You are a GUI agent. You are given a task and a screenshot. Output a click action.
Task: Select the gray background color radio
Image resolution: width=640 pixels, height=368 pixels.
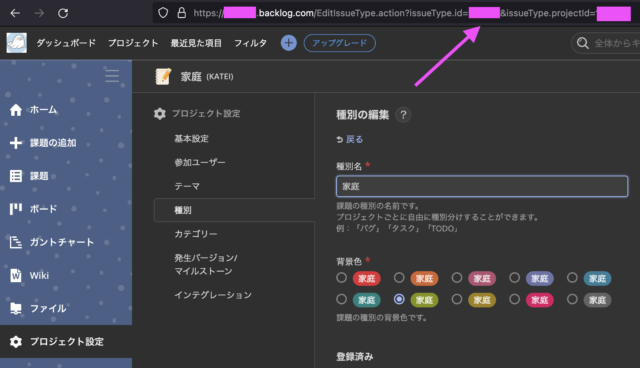tap(572, 299)
